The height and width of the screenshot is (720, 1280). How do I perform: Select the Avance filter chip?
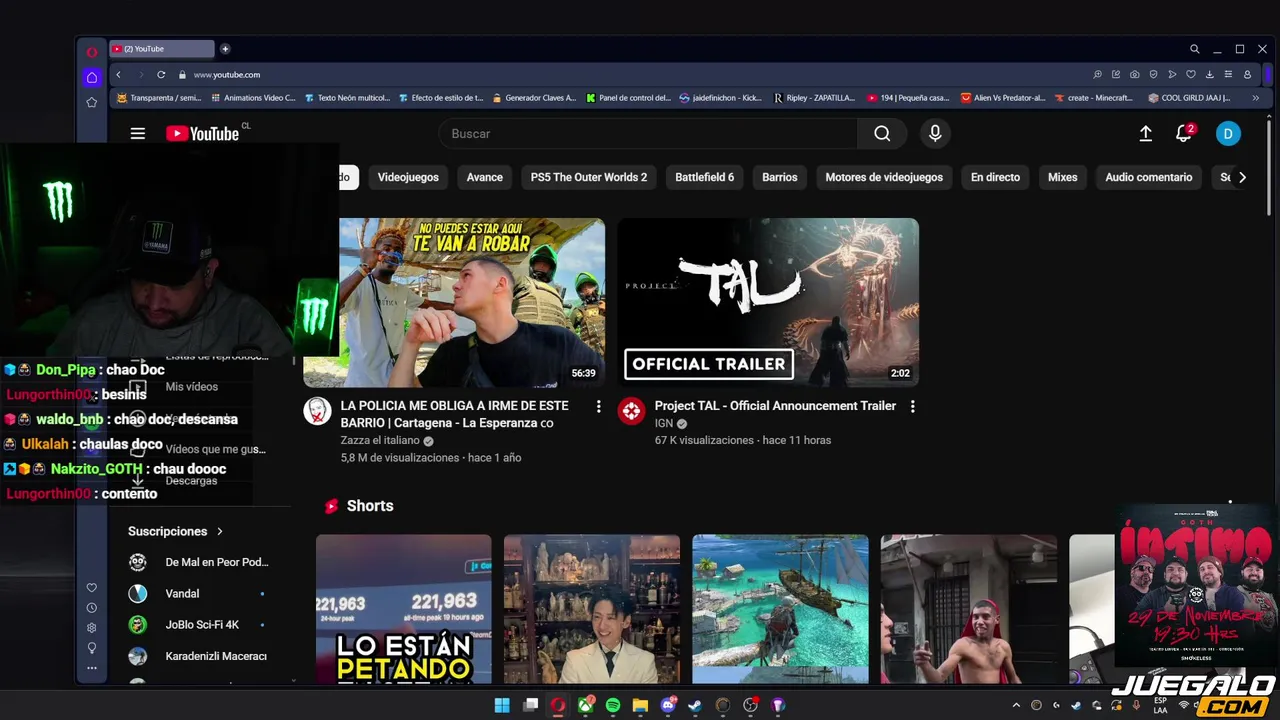tap(484, 177)
